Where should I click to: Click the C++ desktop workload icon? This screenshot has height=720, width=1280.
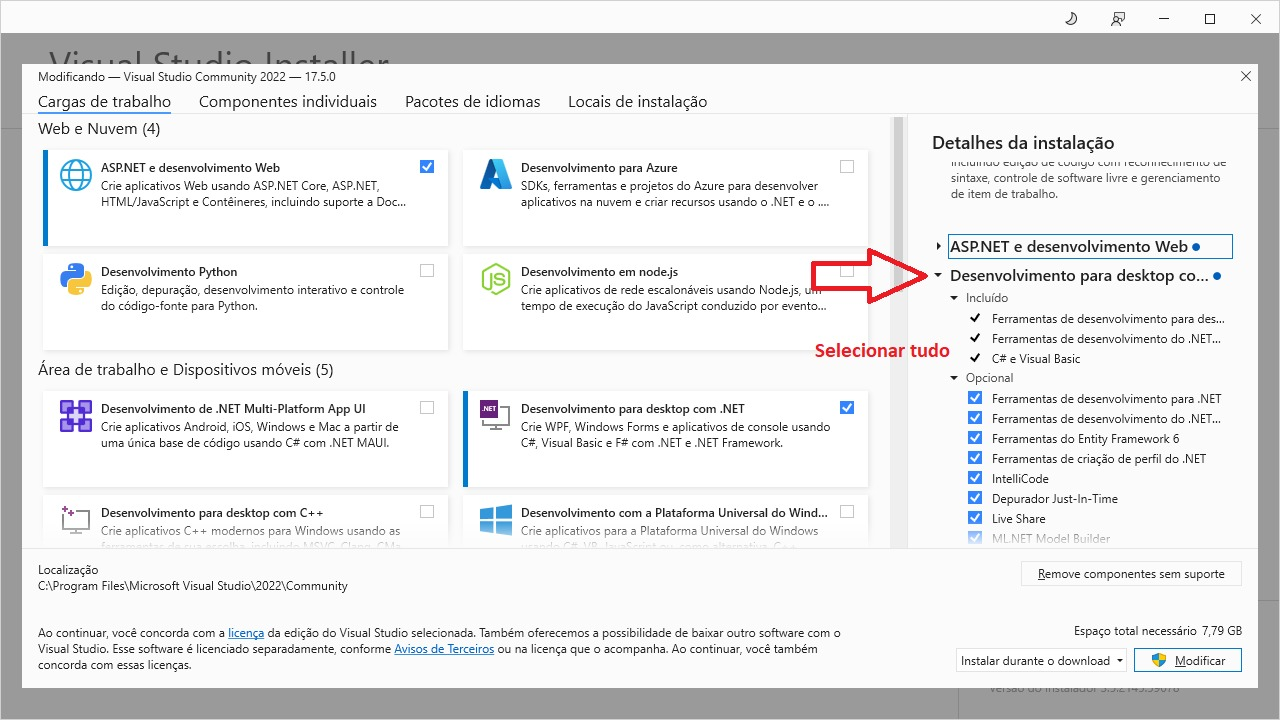(76, 519)
